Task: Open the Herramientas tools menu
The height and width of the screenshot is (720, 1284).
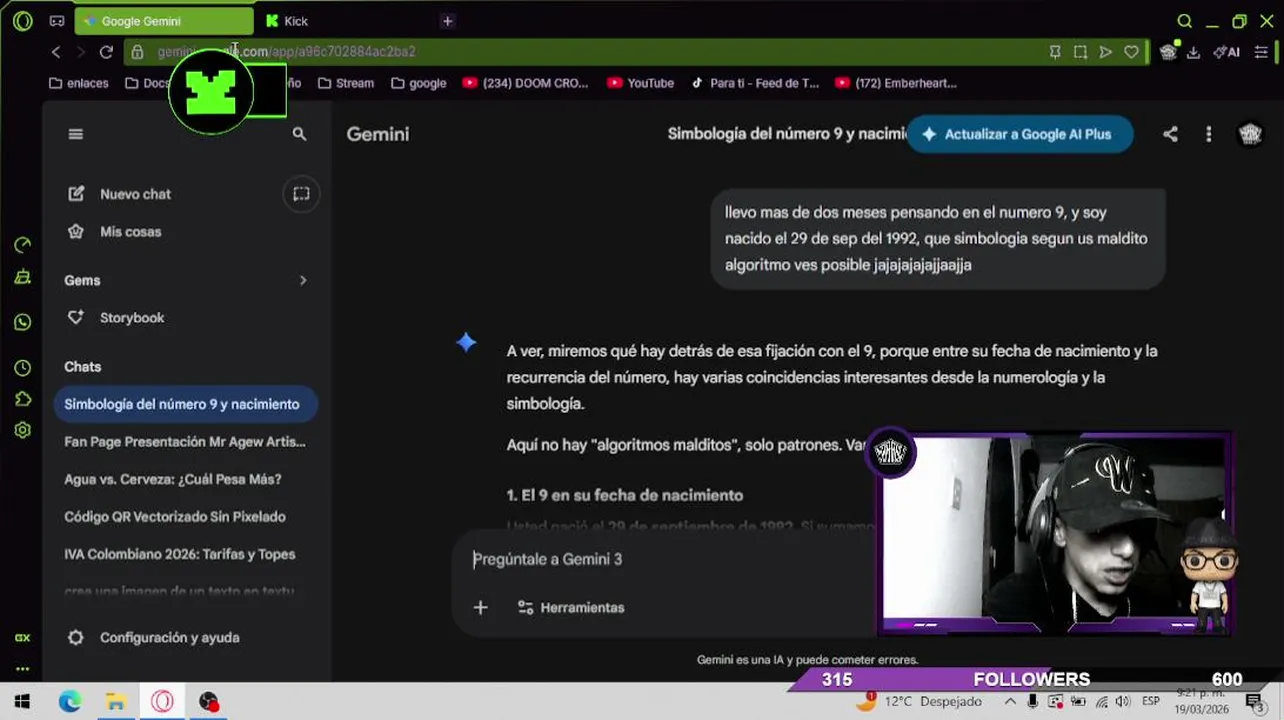Action: (571, 607)
